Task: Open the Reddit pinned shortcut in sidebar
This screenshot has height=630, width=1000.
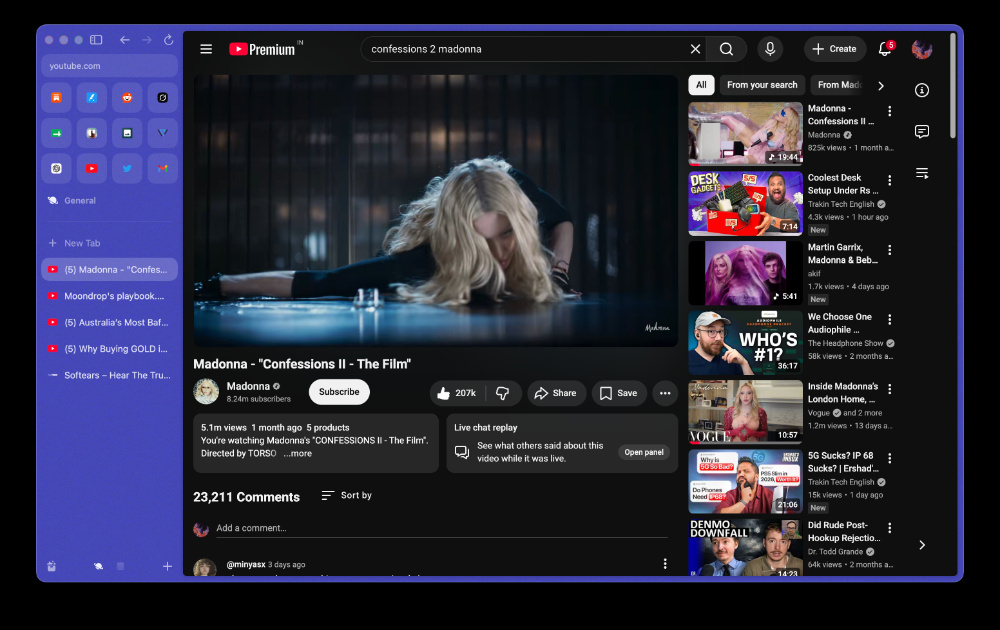Action: tap(127, 98)
